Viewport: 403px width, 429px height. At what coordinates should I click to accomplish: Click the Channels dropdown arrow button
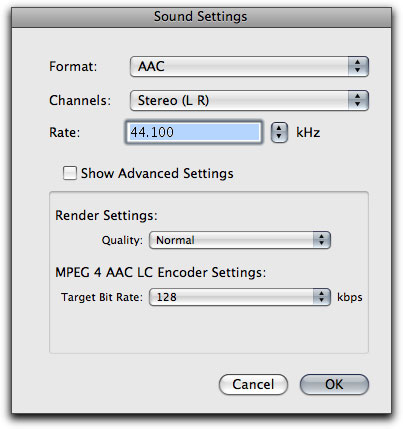[358, 100]
